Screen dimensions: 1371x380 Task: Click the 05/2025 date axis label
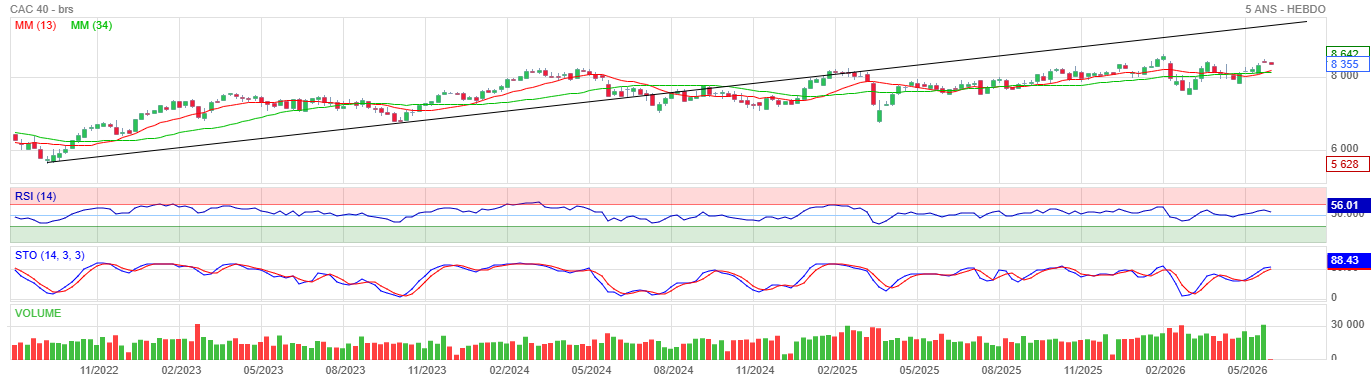pyautogui.click(x=919, y=369)
